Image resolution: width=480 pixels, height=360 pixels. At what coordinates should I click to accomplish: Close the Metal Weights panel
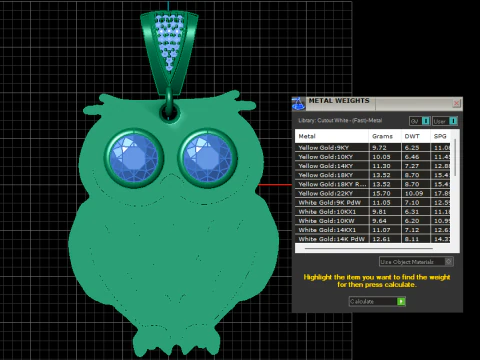(456, 103)
